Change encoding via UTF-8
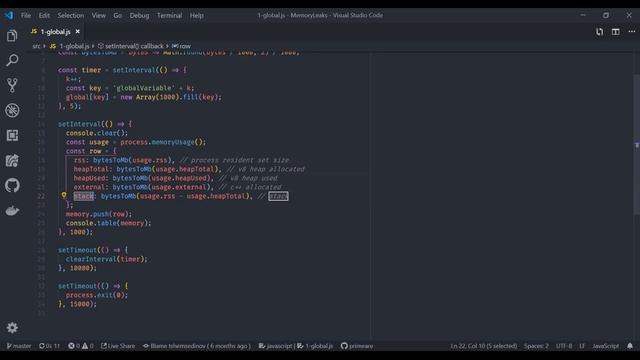The image size is (640, 360). pyautogui.click(x=564, y=346)
